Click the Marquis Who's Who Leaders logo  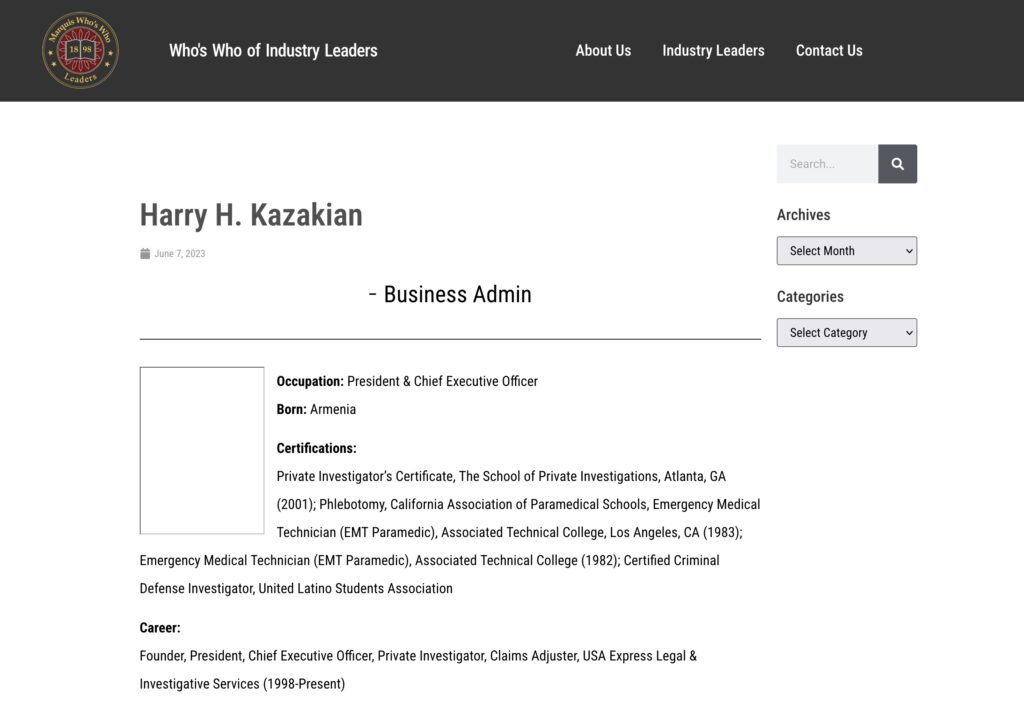point(80,50)
